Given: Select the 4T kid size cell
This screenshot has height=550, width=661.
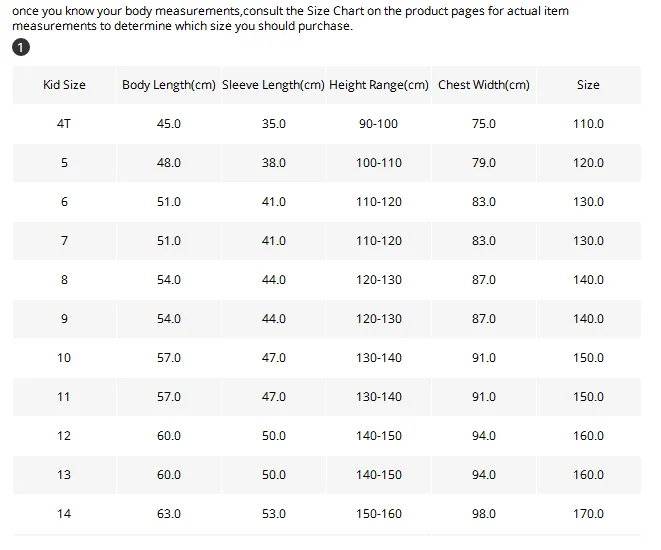Looking at the screenshot, I should [64, 124].
